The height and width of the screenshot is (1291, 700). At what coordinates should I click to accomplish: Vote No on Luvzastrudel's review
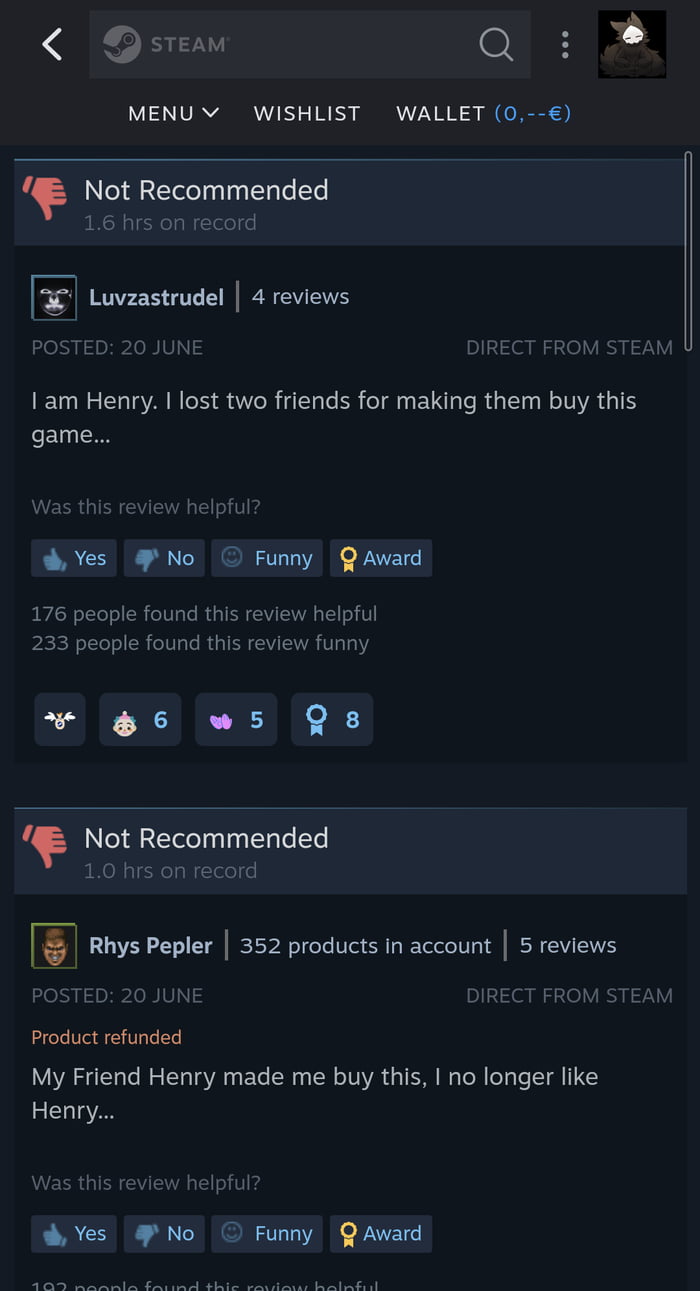pyautogui.click(x=164, y=558)
